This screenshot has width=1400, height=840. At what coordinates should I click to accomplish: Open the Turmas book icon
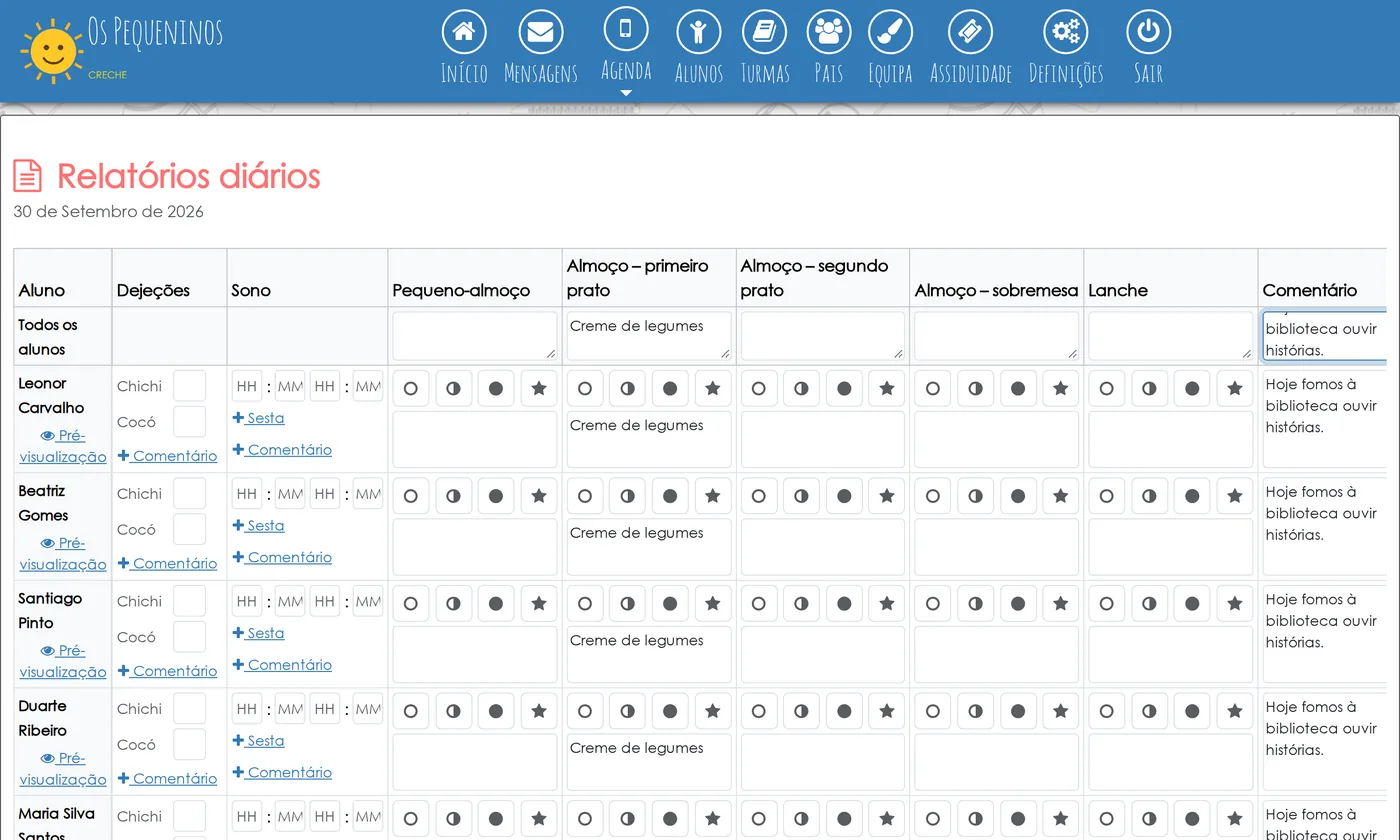pyautogui.click(x=764, y=32)
